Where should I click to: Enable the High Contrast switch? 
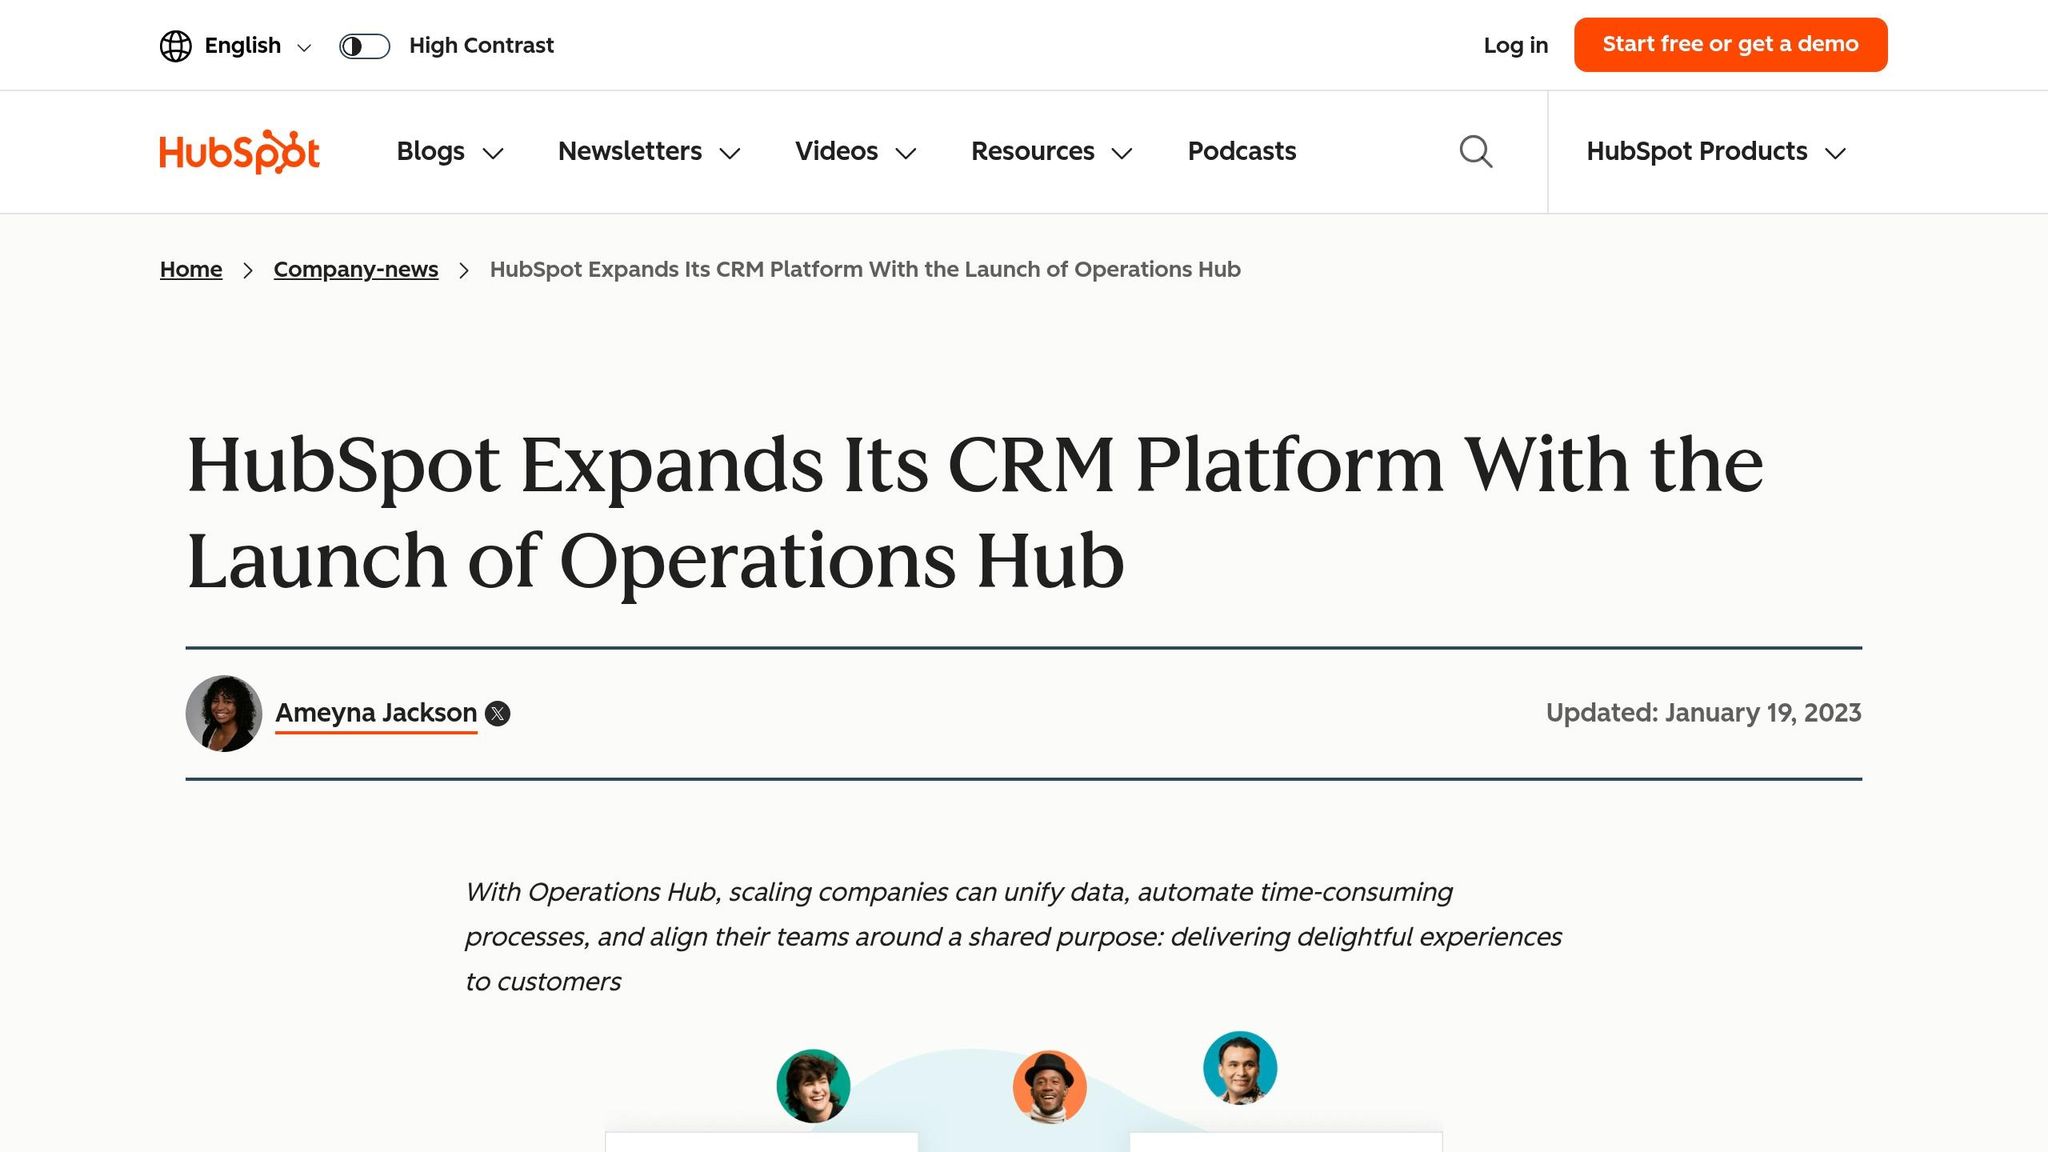click(x=364, y=46)
